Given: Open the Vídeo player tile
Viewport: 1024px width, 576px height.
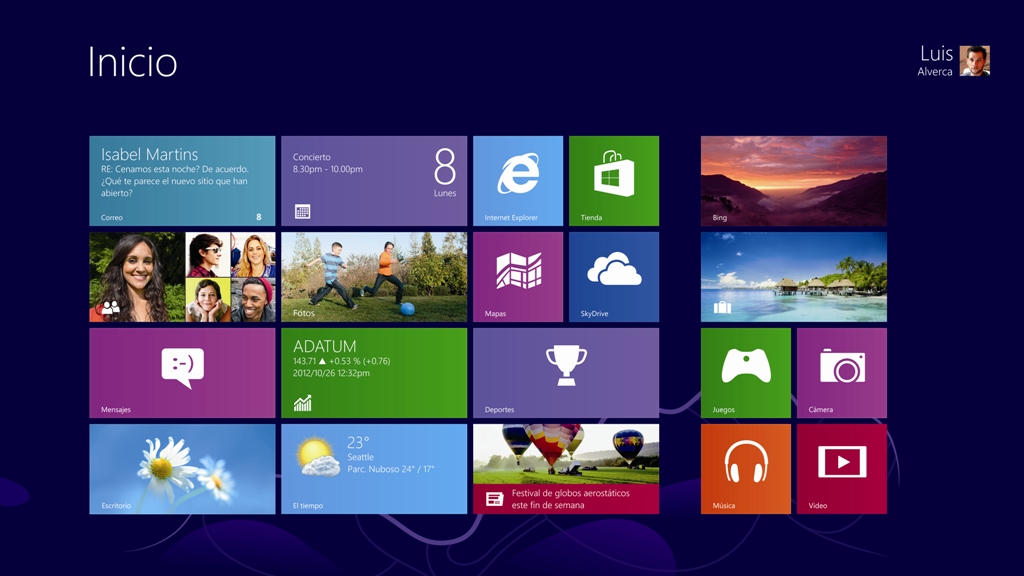Looking at the screenshot, I should click(x=842, y=468).
